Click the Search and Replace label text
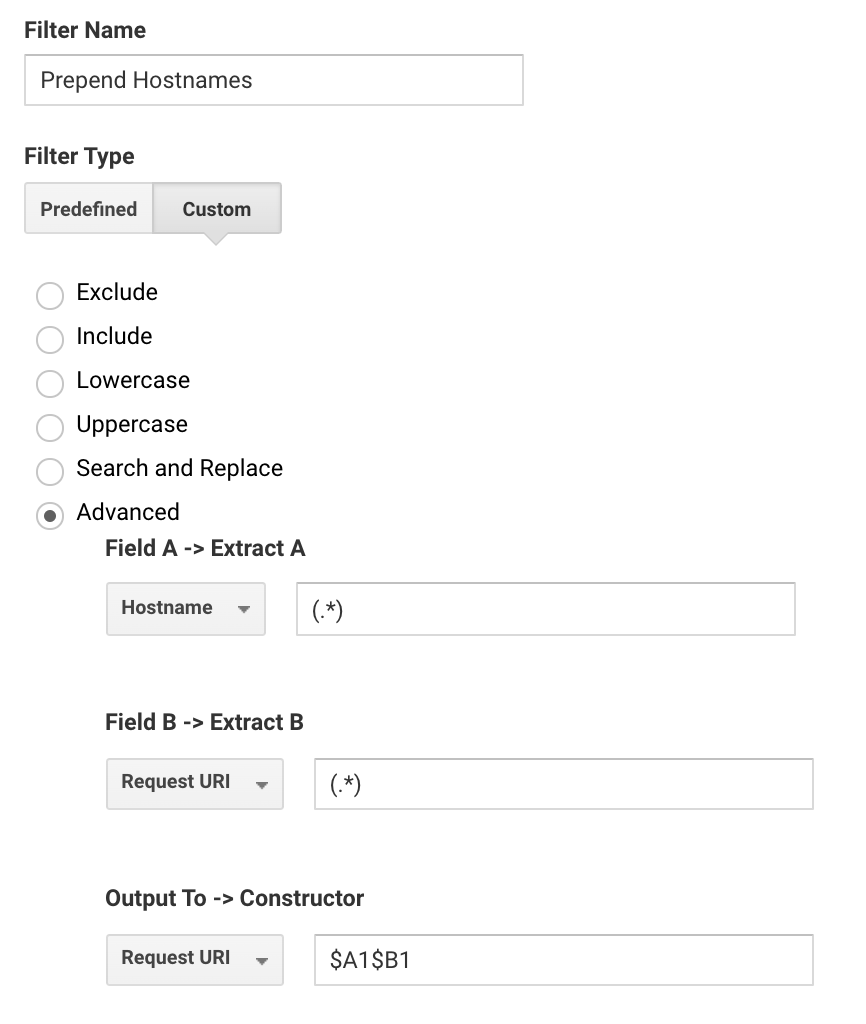 (x=179, y=468)
